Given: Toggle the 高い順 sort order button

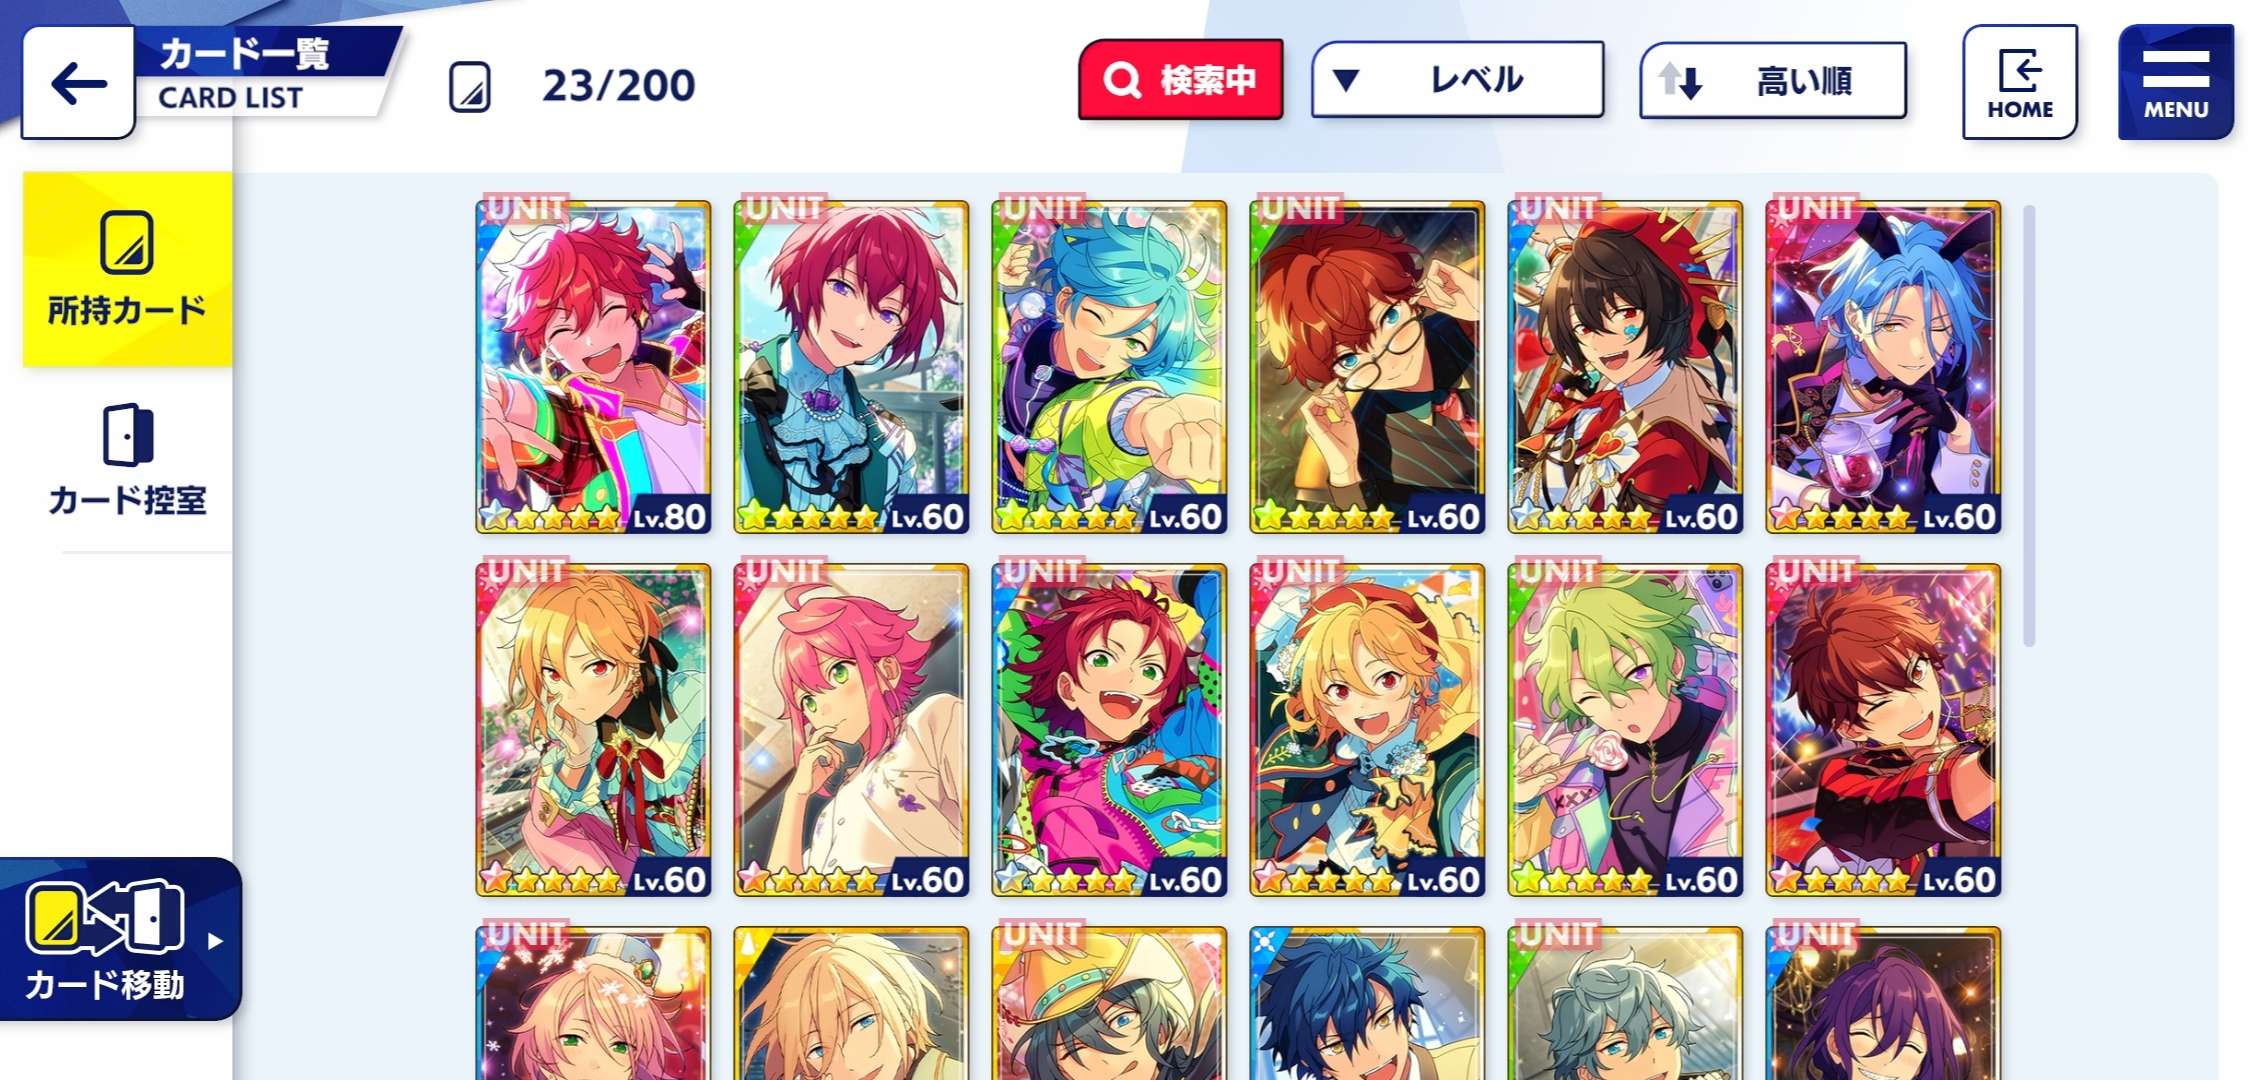Looking at the screenshot, I should coord(1773,80).
